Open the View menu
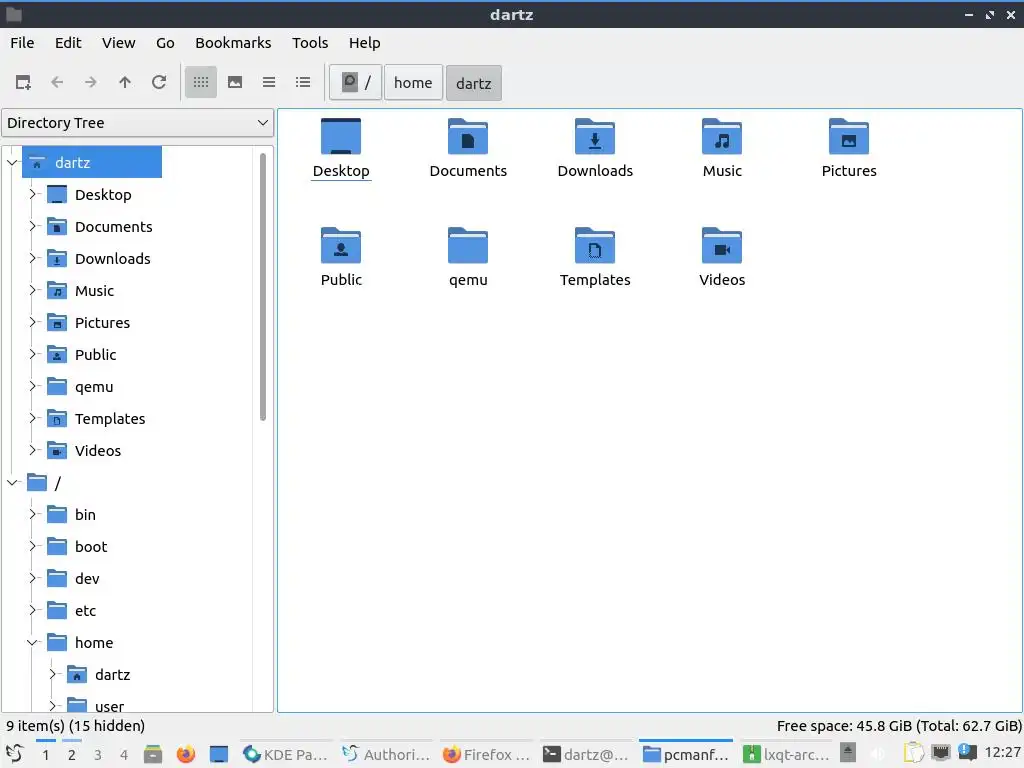Image resolution: width=1024 pixels, height=768 pixels. [118, 43]
